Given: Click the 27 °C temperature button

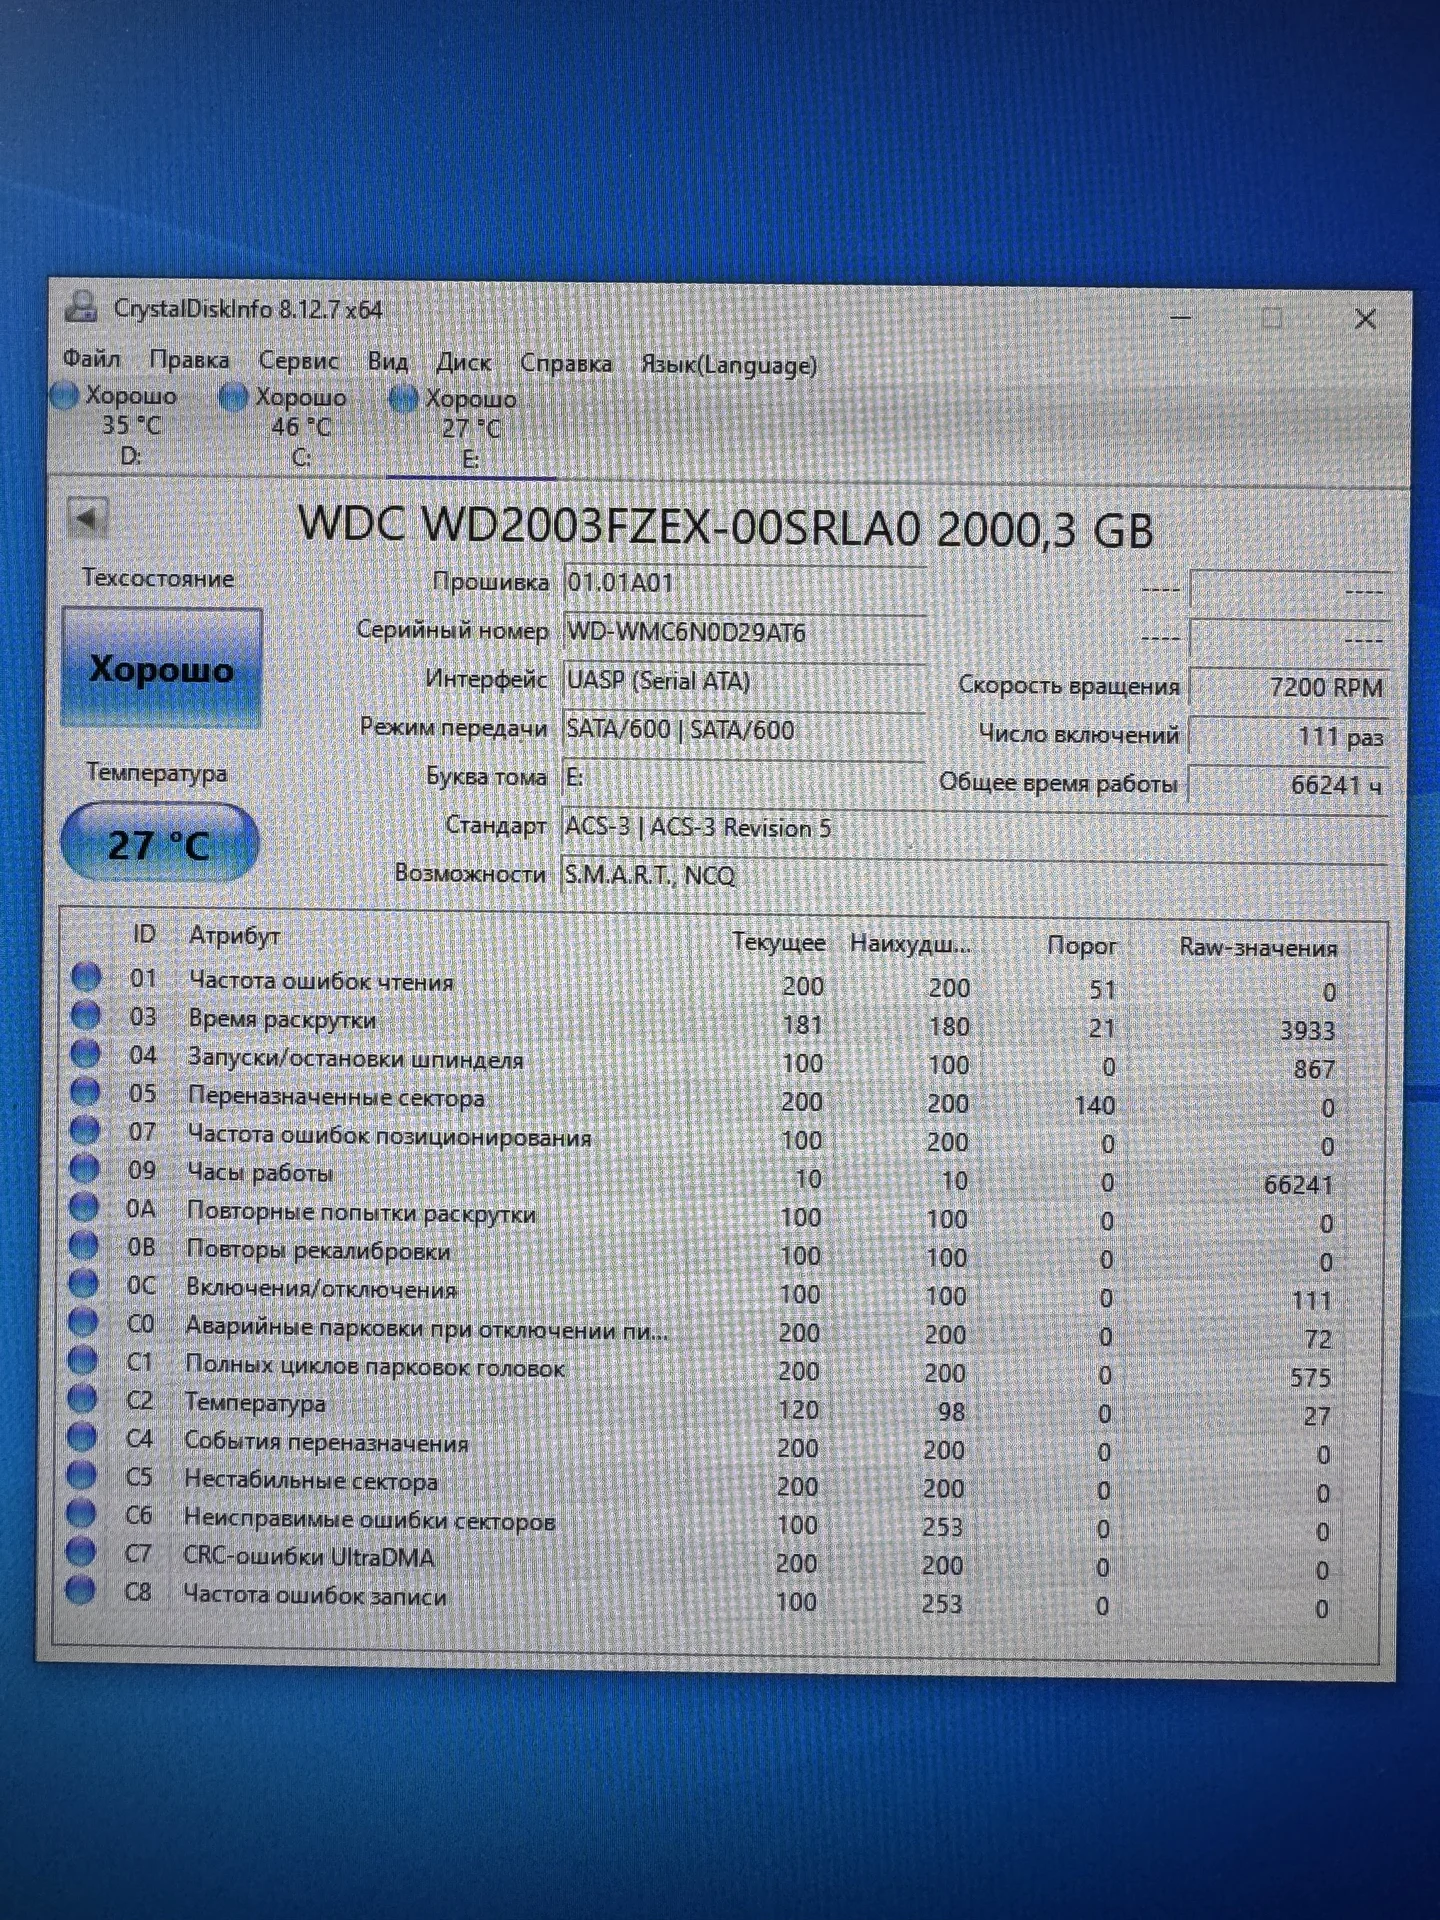Looking at the screenshot, I should click(x=159, y=845).
